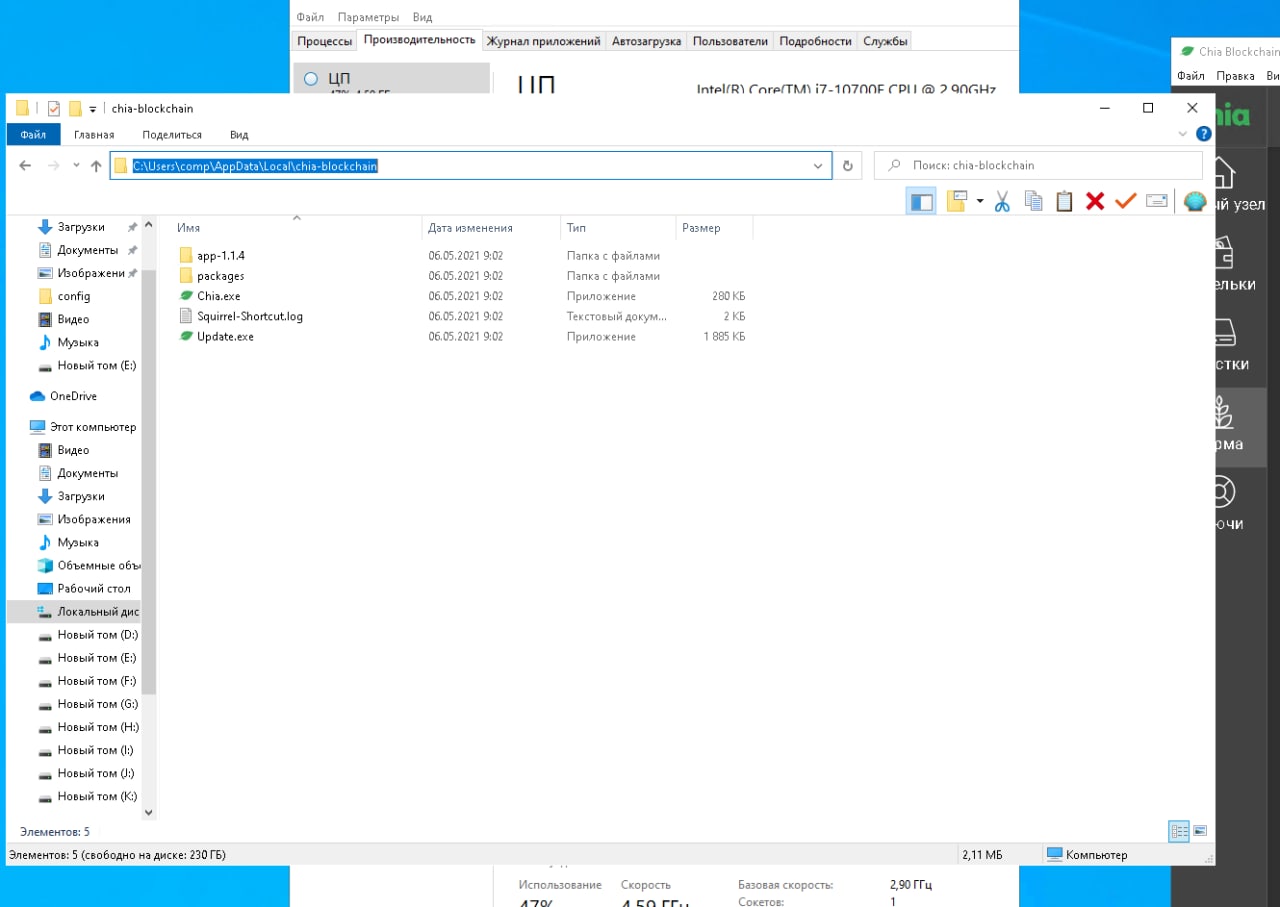Click the Explorer help question mark icon
Viewport: 1280px width, 907px height.
[1202, 134]
